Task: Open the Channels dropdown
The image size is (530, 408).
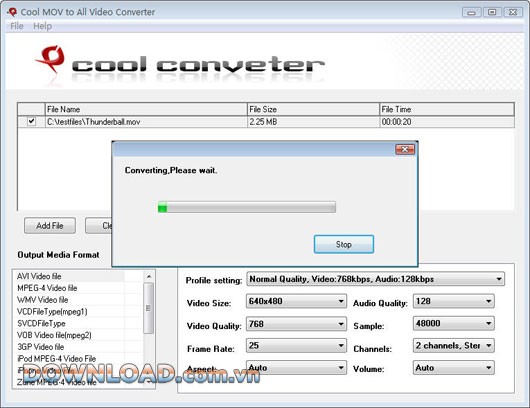Action: (x=454, y=346)
